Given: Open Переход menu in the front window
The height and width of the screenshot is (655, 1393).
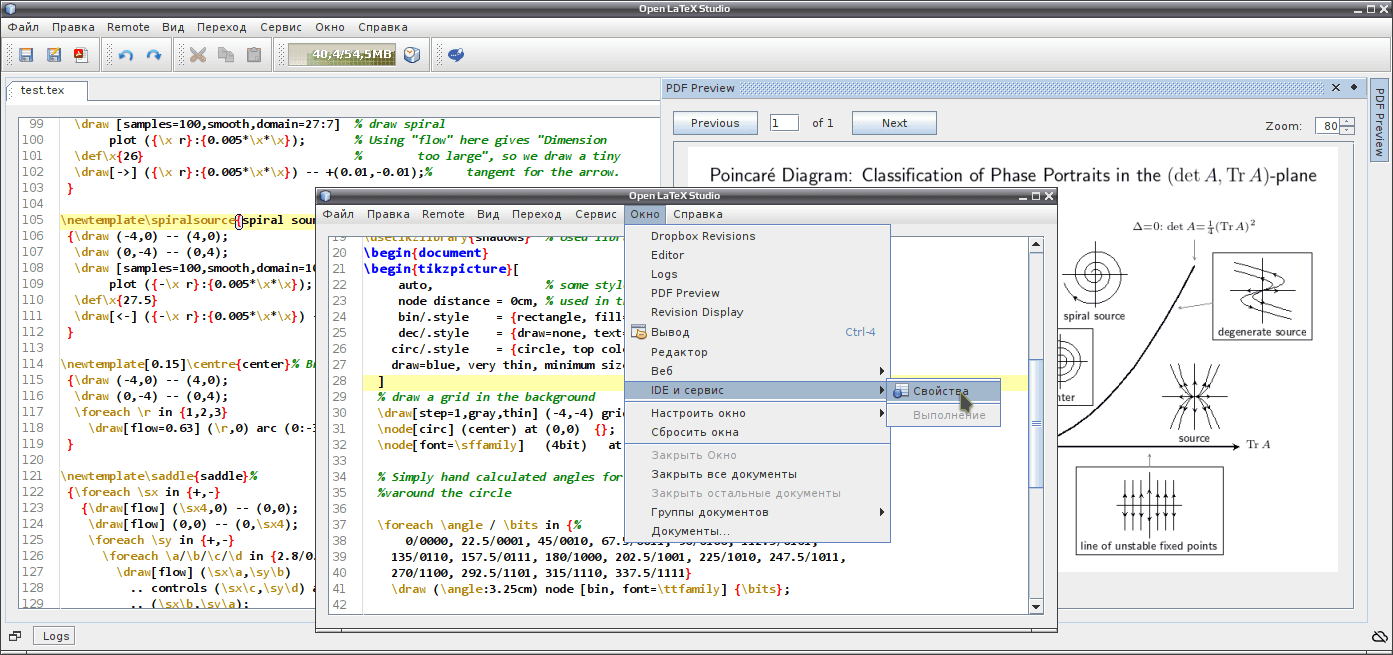Looking at the screenshot, I should [x=536, y=214].
